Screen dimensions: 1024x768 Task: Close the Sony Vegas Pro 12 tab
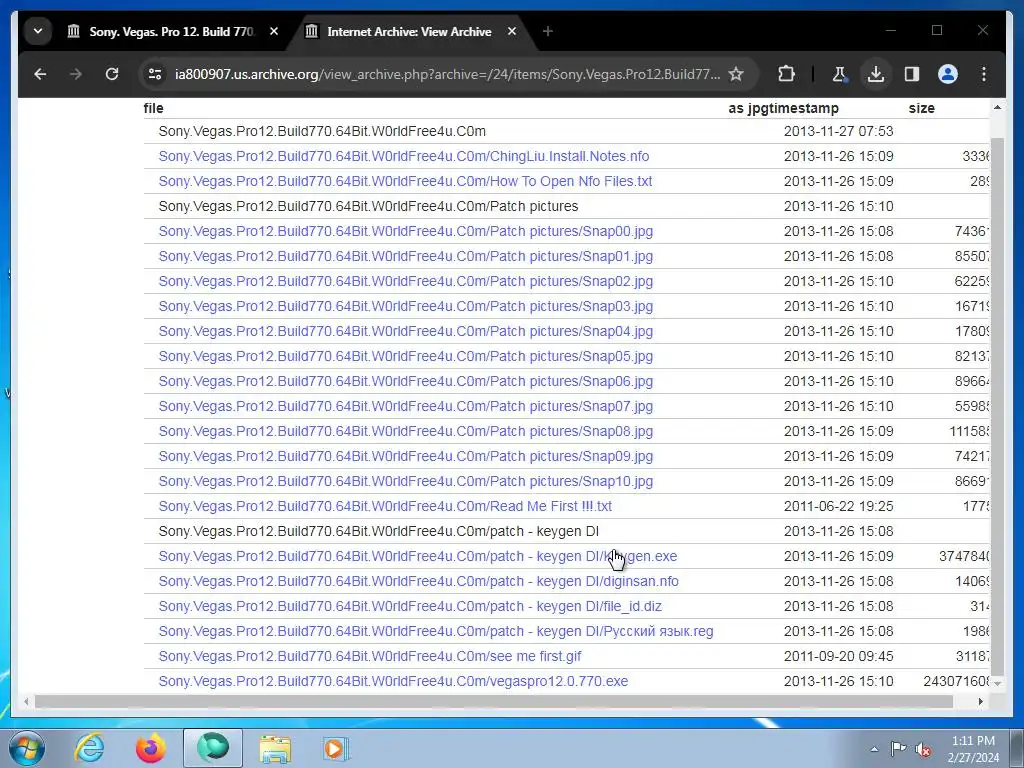[274, 31]
